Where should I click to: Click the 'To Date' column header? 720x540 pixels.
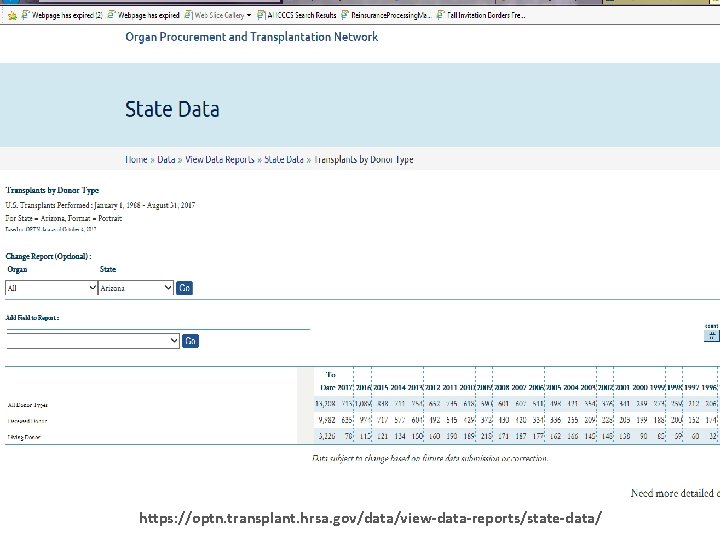(328, 381)
